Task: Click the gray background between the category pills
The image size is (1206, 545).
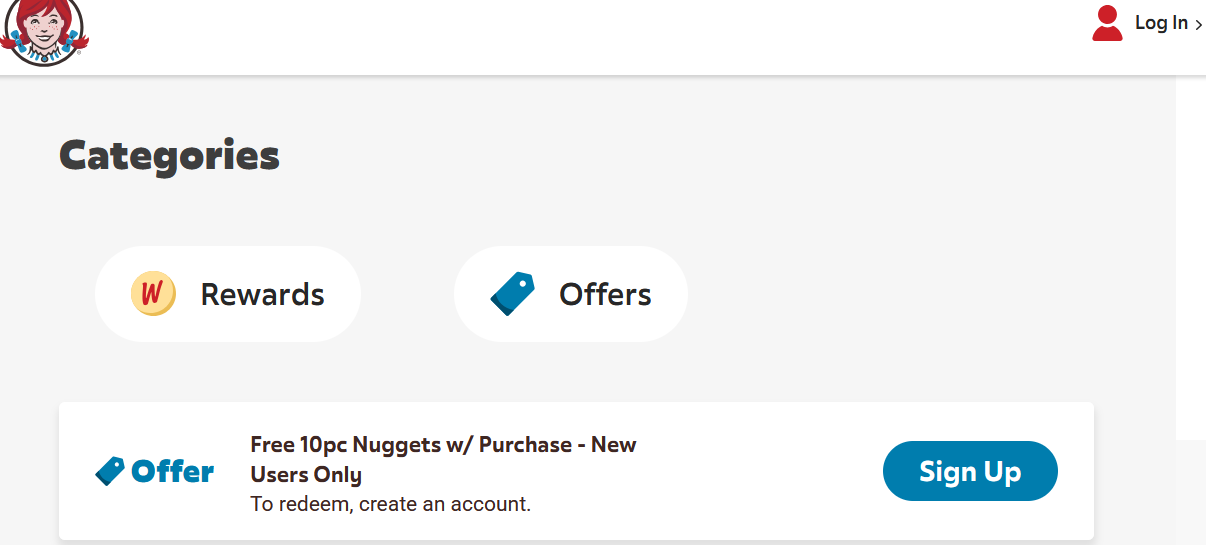Action: tap(407, 294)
